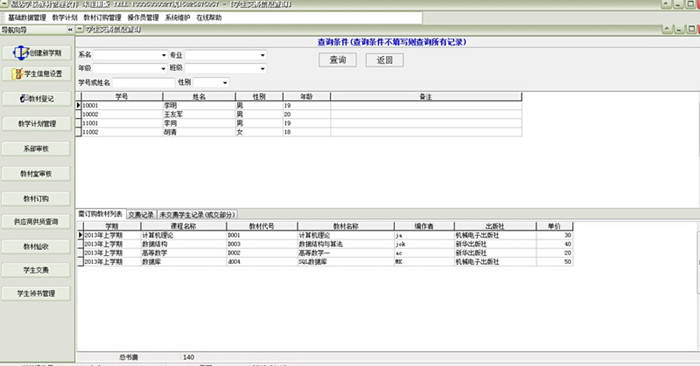The height and width of the screenshot is (366, 700).
Task: Open the 教材订购管理 menu
Action: point(102,17)
